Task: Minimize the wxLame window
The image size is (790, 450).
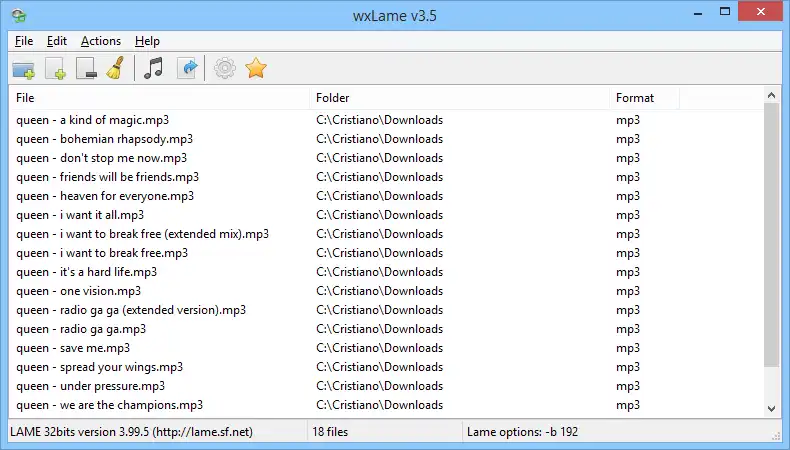Action: (x=698, y=13)
